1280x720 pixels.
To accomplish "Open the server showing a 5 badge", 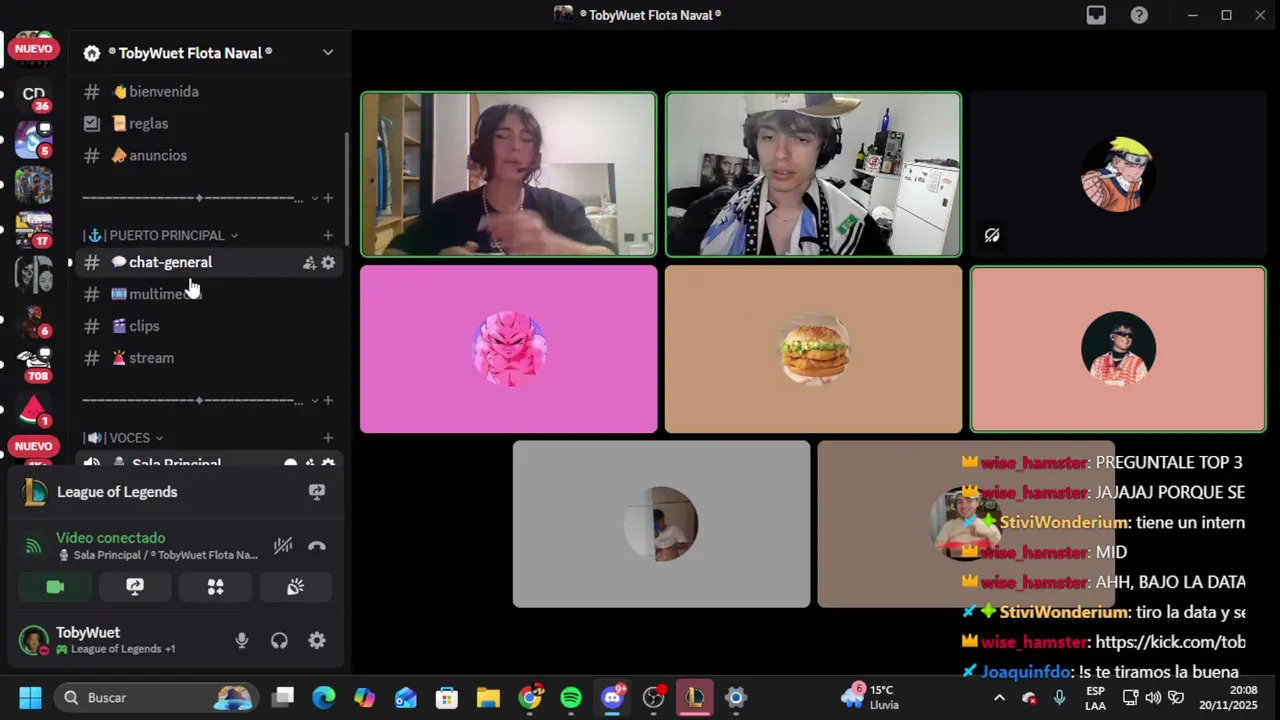I will 34,141.
